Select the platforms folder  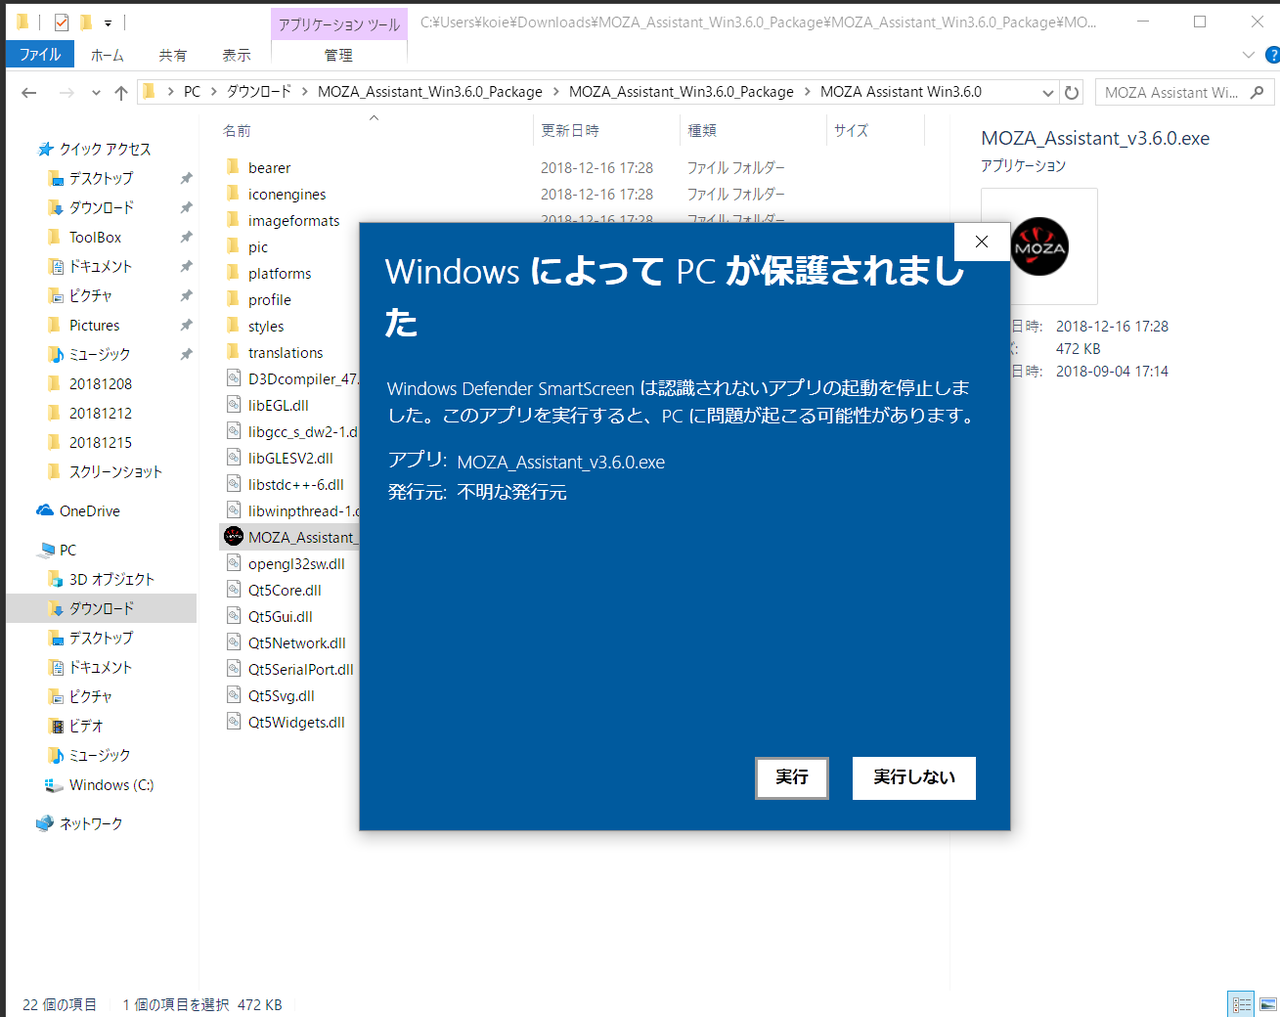point(280,273)
